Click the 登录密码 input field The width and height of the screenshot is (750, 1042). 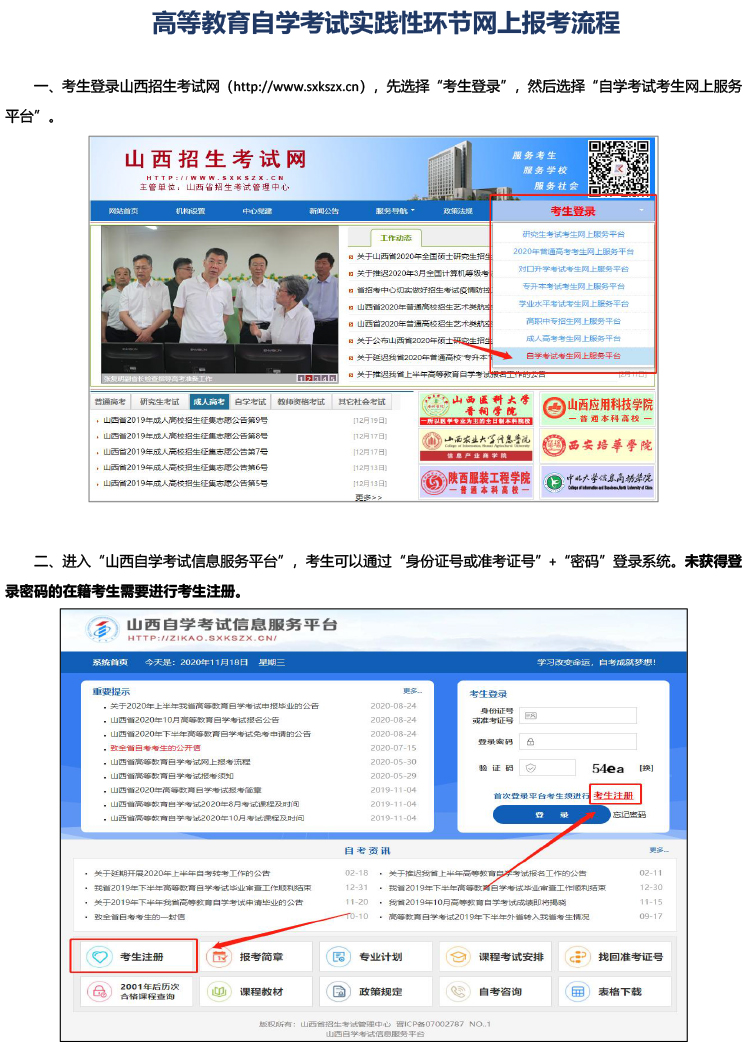[x=578, y=742]
